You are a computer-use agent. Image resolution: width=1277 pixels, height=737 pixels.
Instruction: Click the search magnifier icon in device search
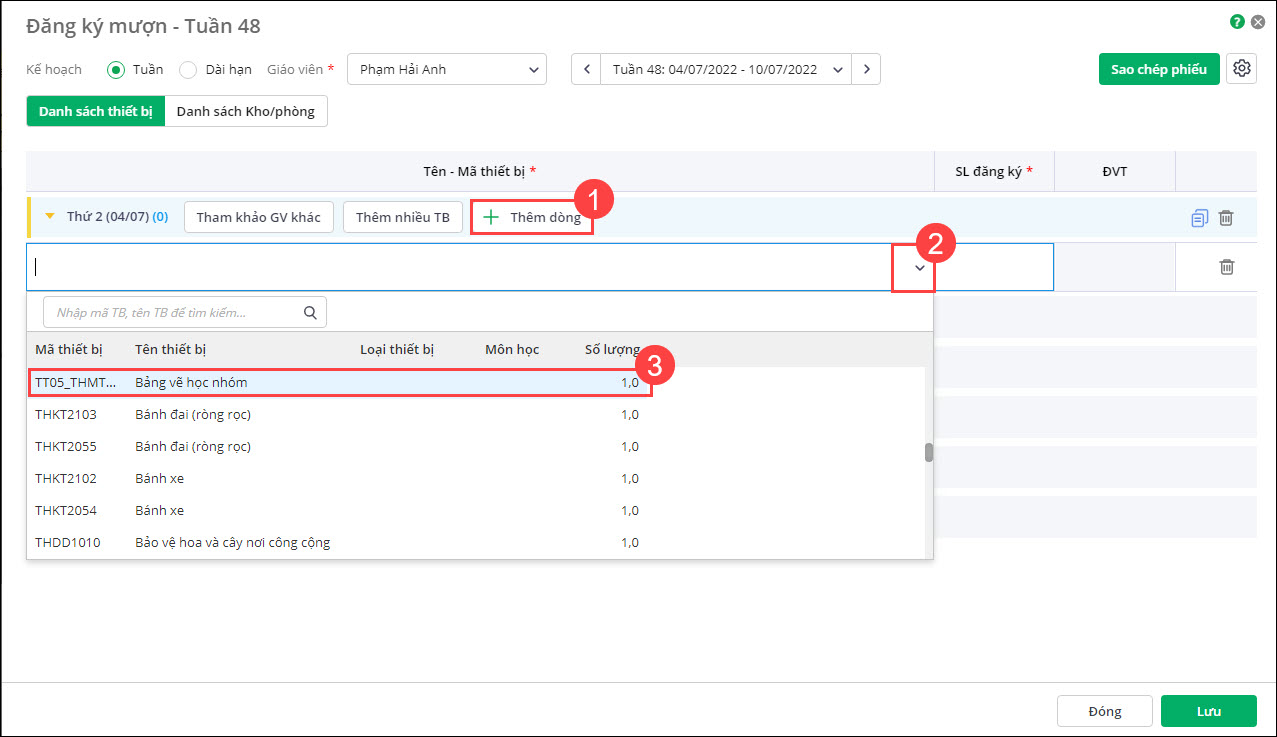311,313
